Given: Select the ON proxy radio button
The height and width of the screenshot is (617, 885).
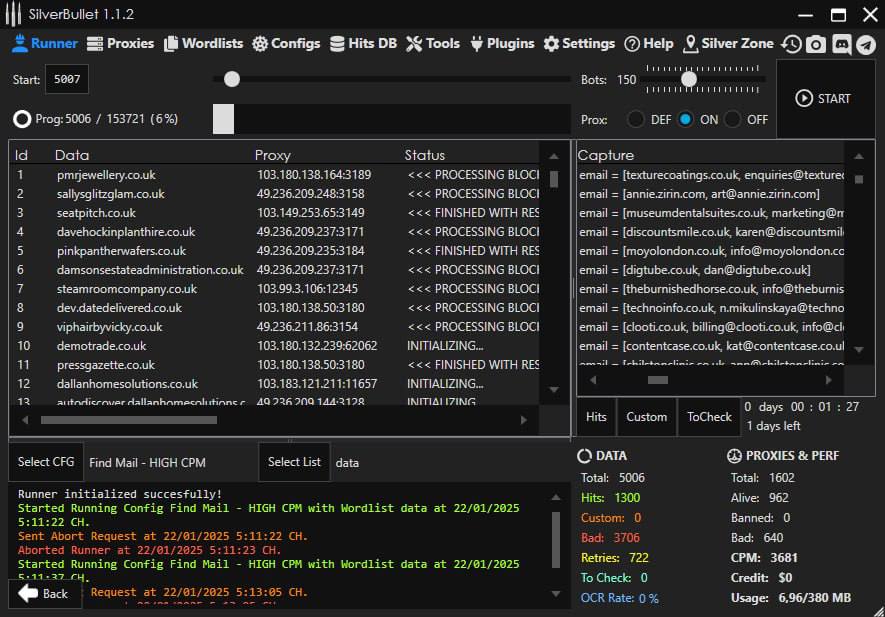Looking at the screenshot, I should pyautogui.click(x=685, y=119).
